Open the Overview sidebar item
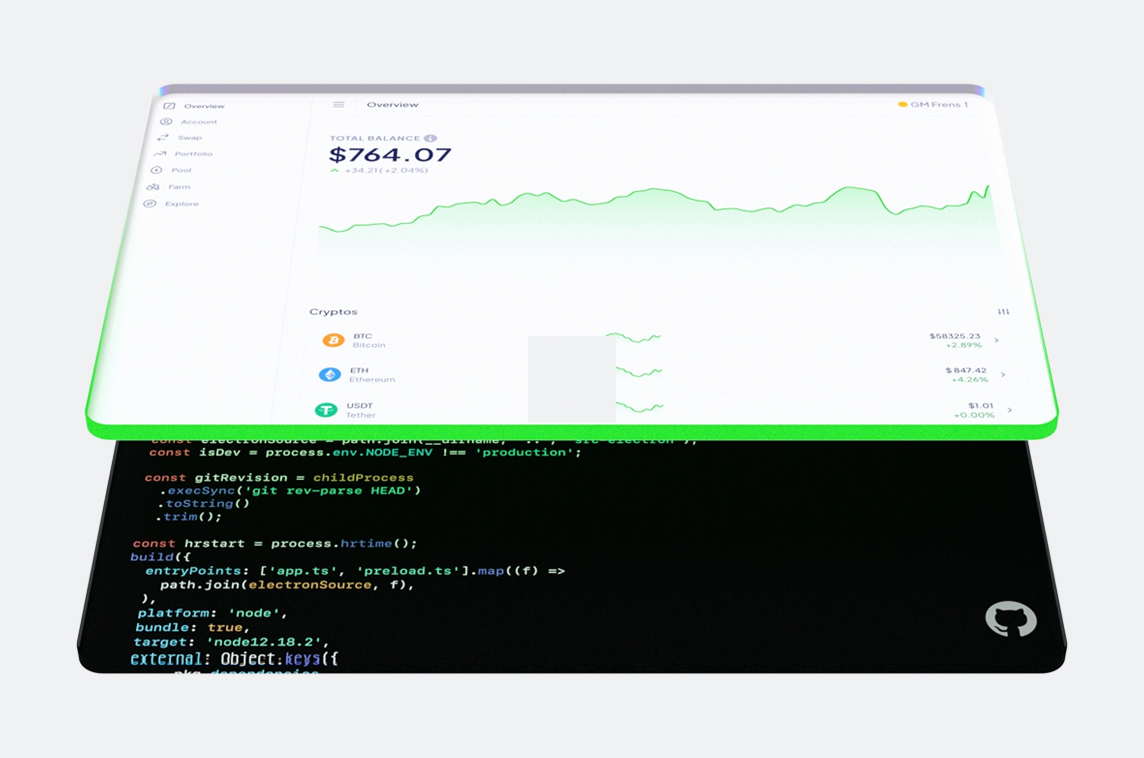 [194, 106]
